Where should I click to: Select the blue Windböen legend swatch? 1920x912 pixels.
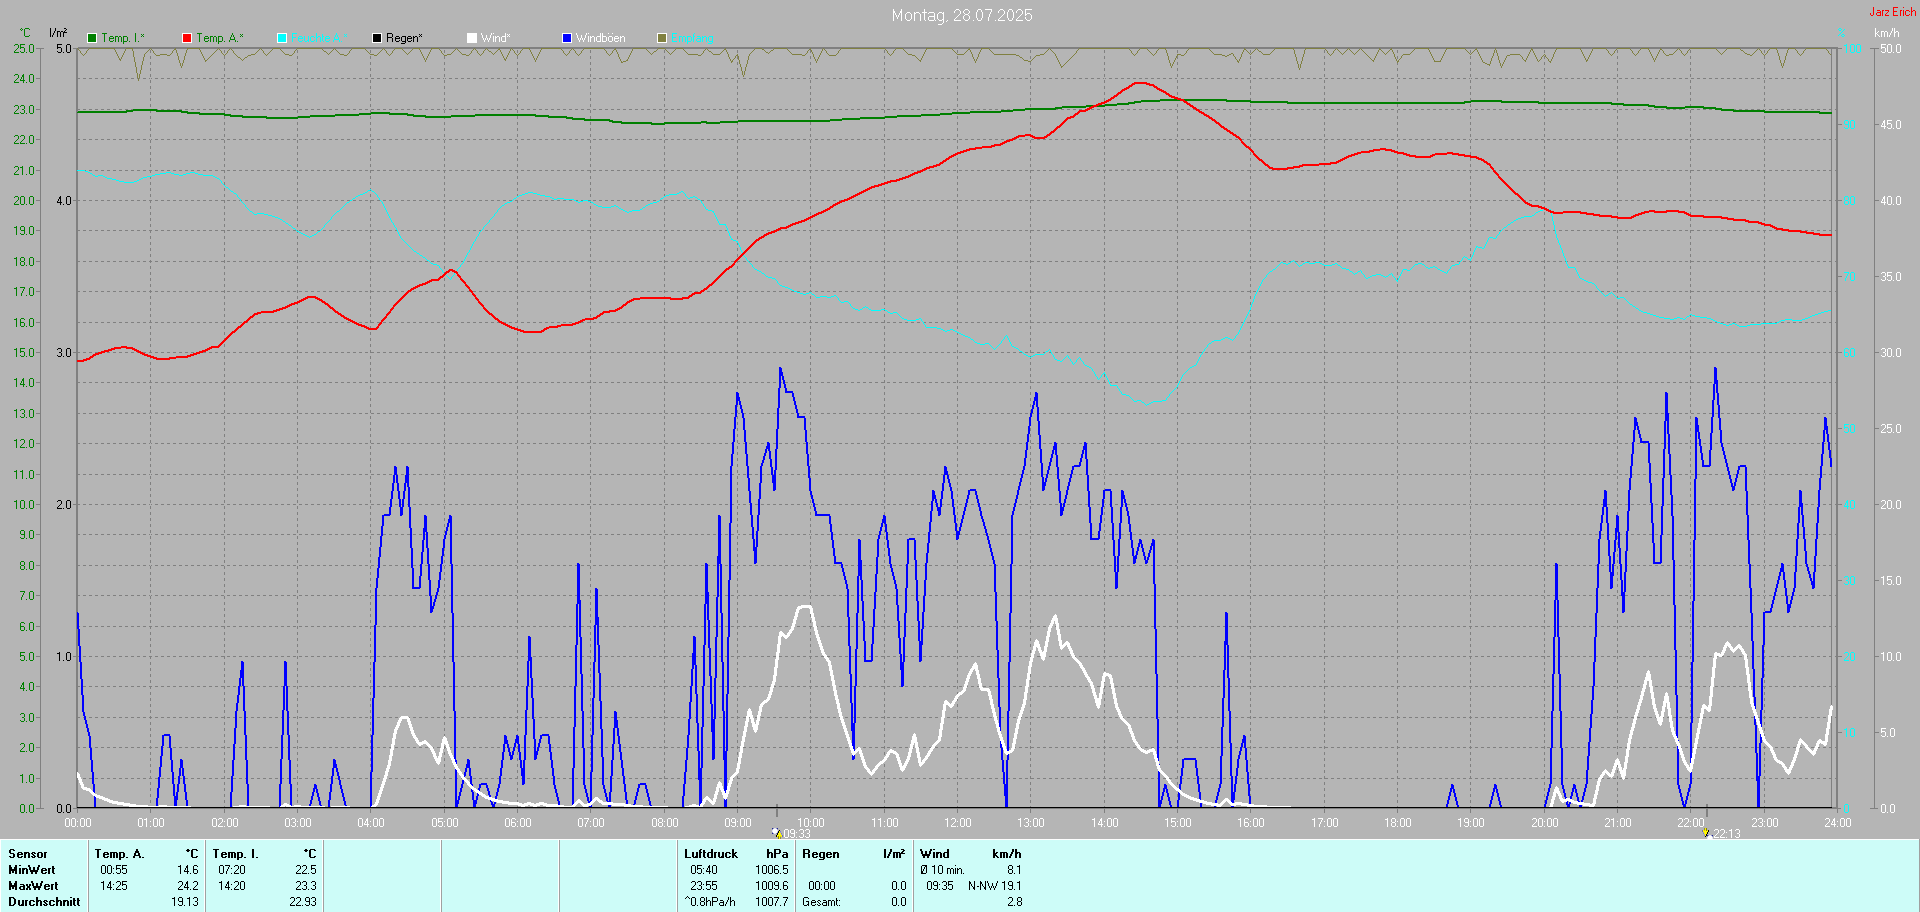click(567, 38)
